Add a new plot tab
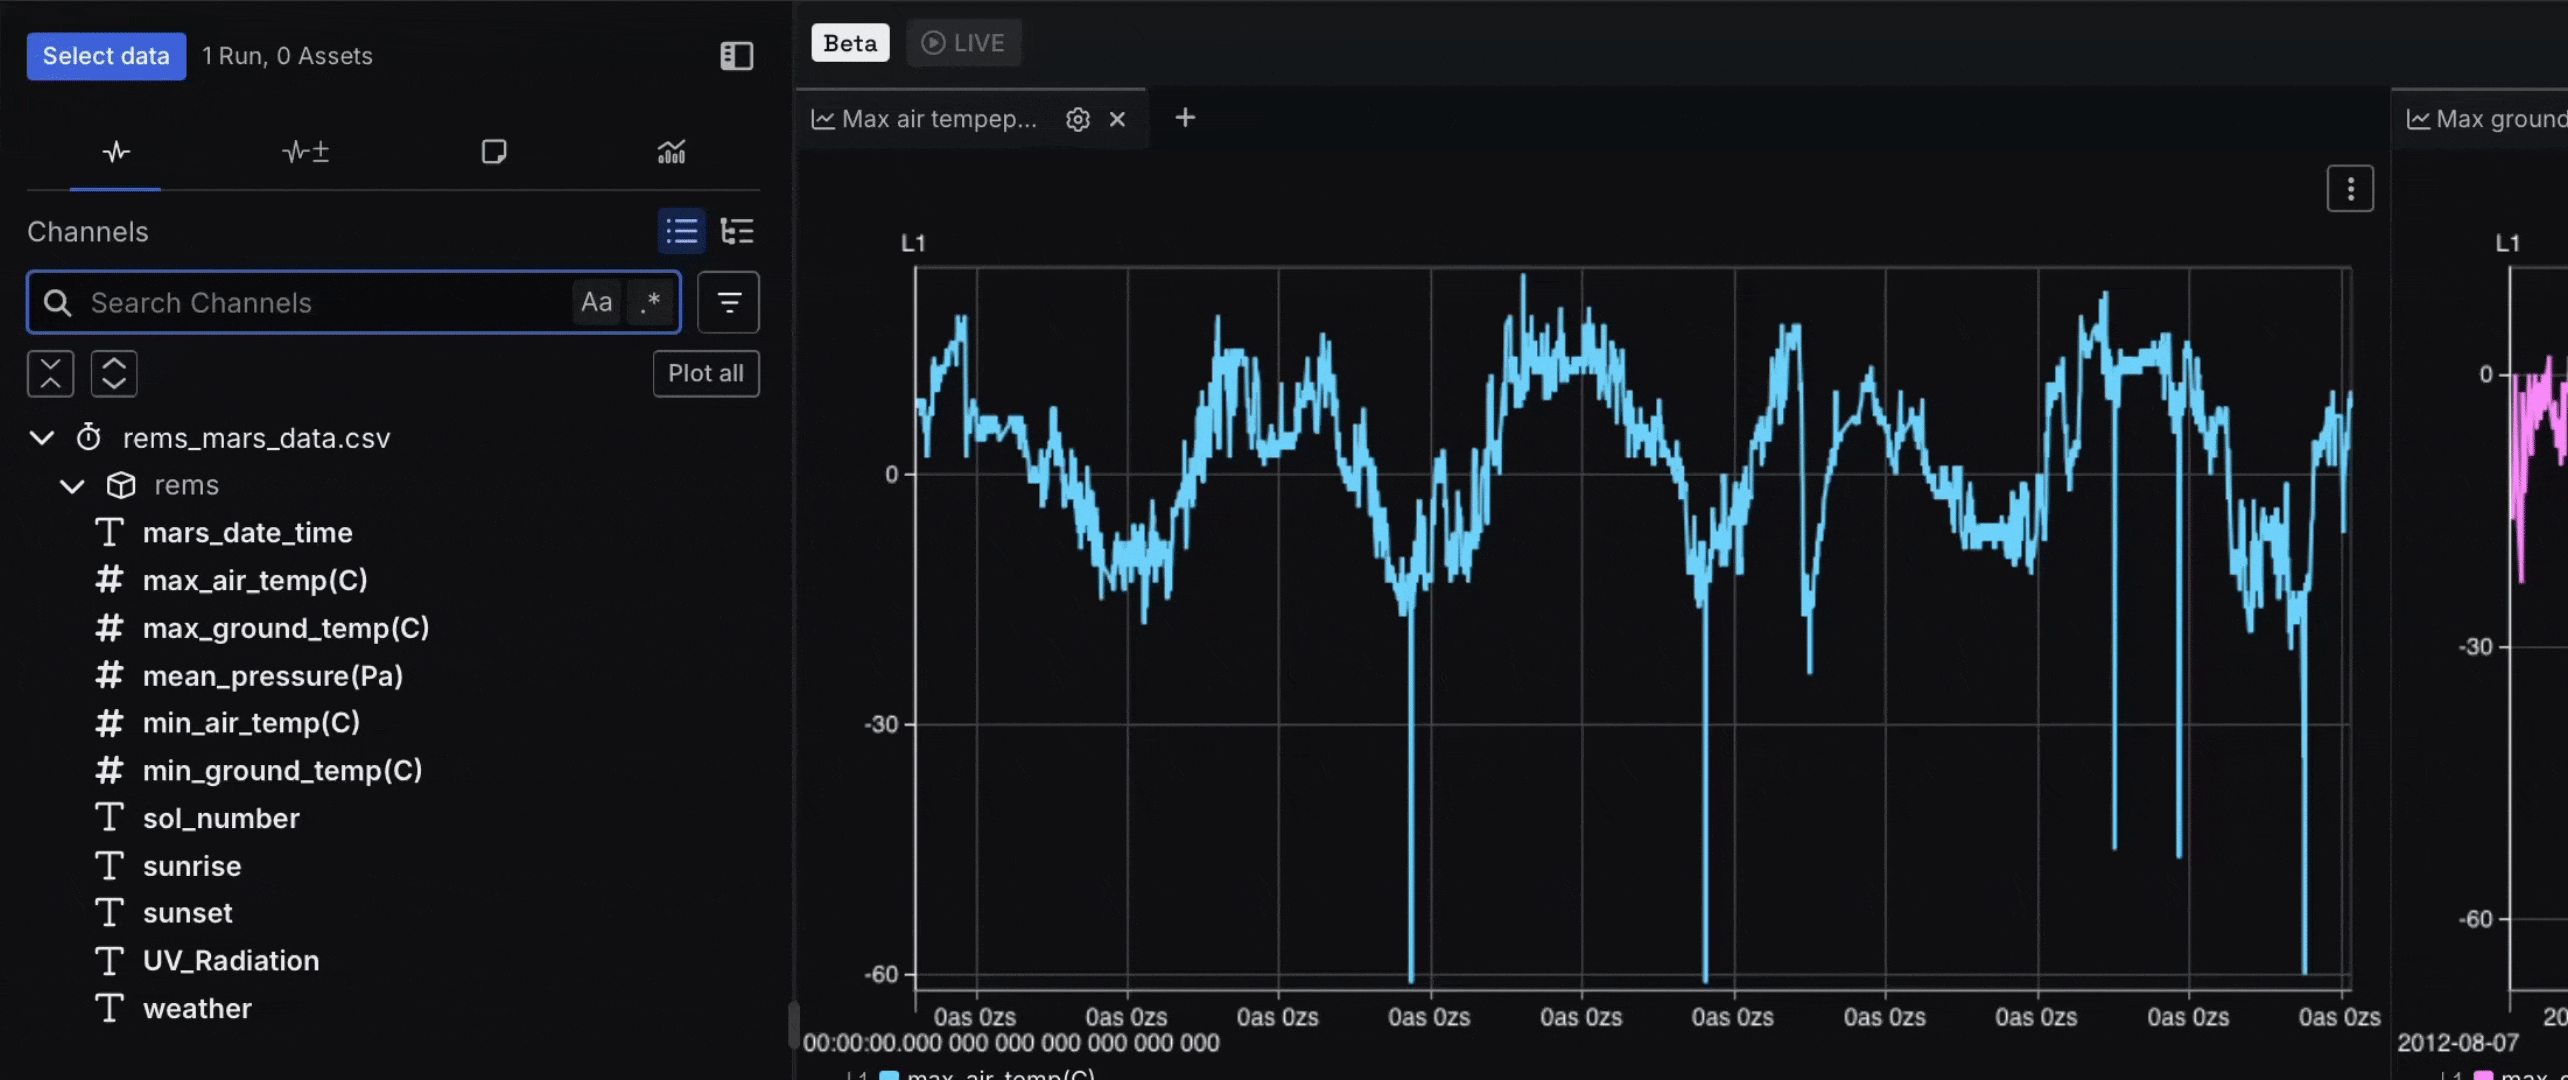This screenshot has height=1080, width=2568. pyautogui.click(x=1185, y=118)
